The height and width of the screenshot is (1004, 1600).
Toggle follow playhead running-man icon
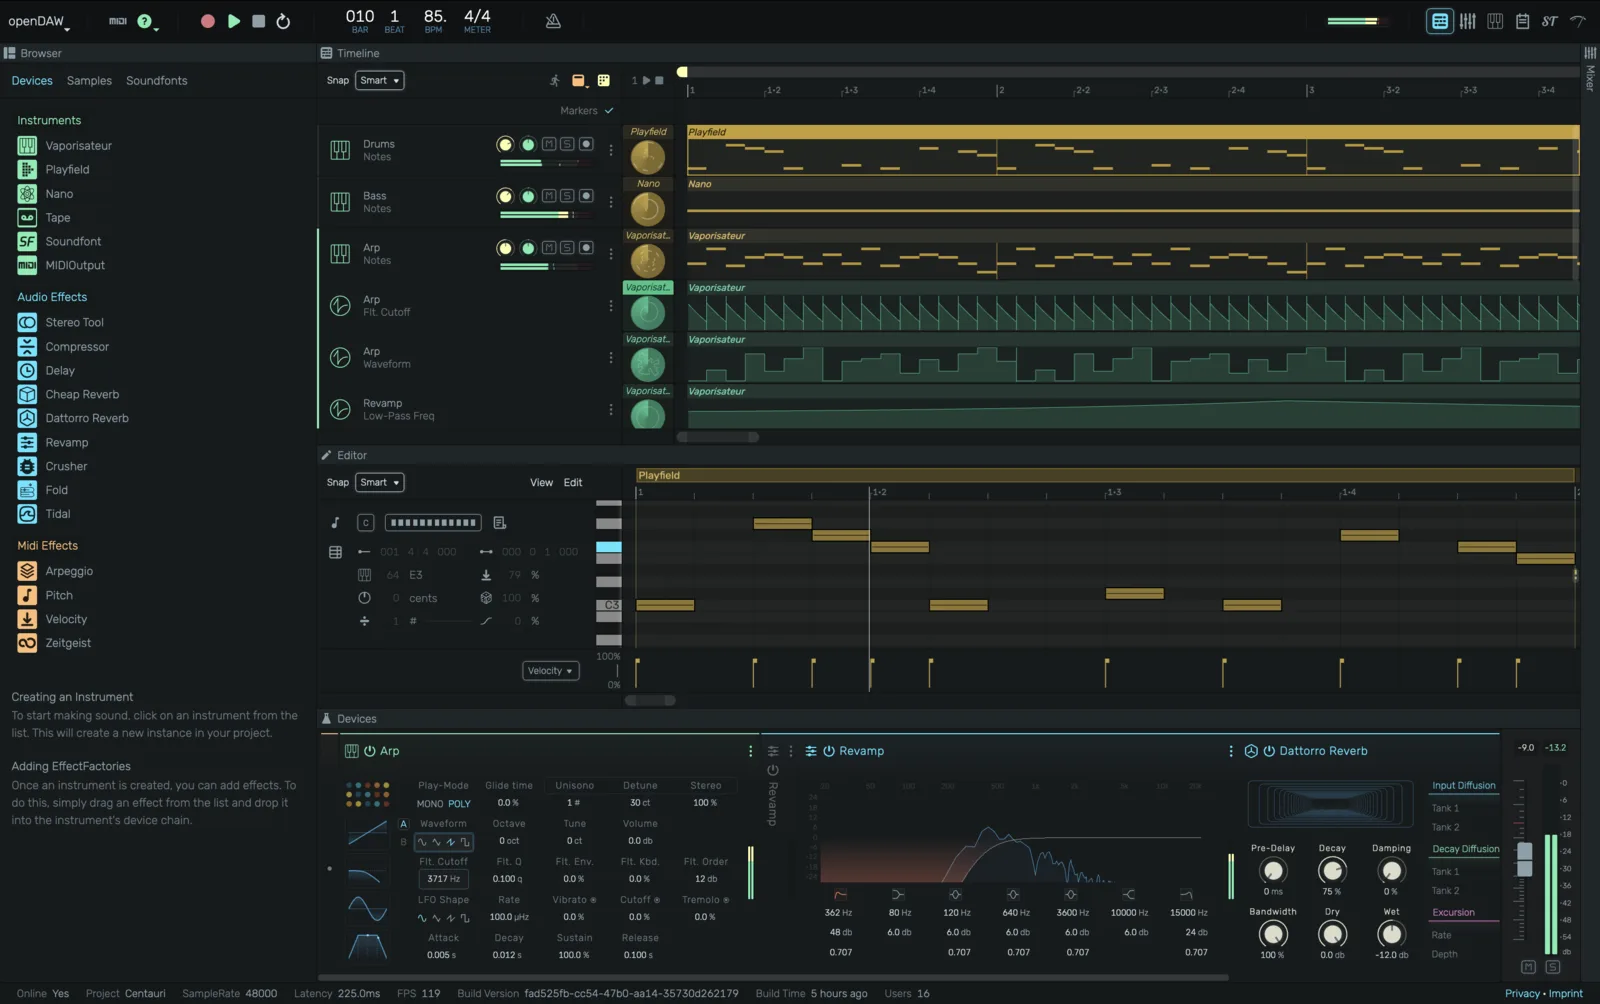[x=555, y=81]
